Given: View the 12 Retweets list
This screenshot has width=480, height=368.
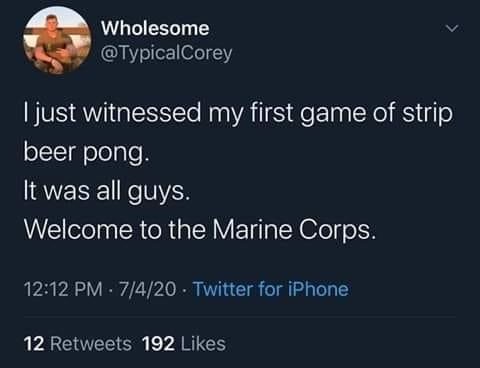Looking at the screenshot, I should pos(78,344).
